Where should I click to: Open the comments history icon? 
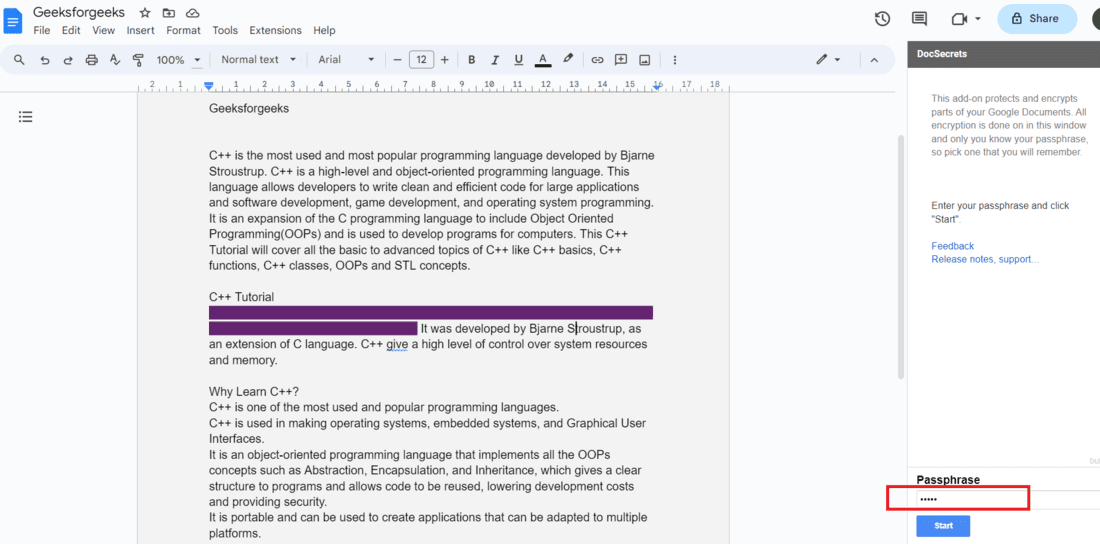coord(919,19)
